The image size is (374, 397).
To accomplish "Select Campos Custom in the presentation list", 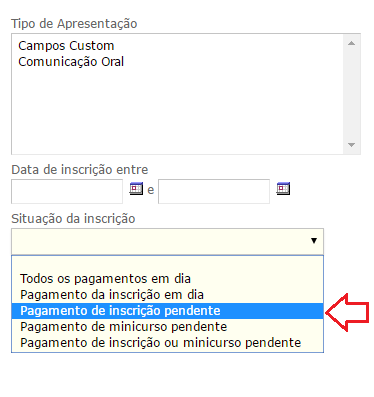I will click(66, 46).
